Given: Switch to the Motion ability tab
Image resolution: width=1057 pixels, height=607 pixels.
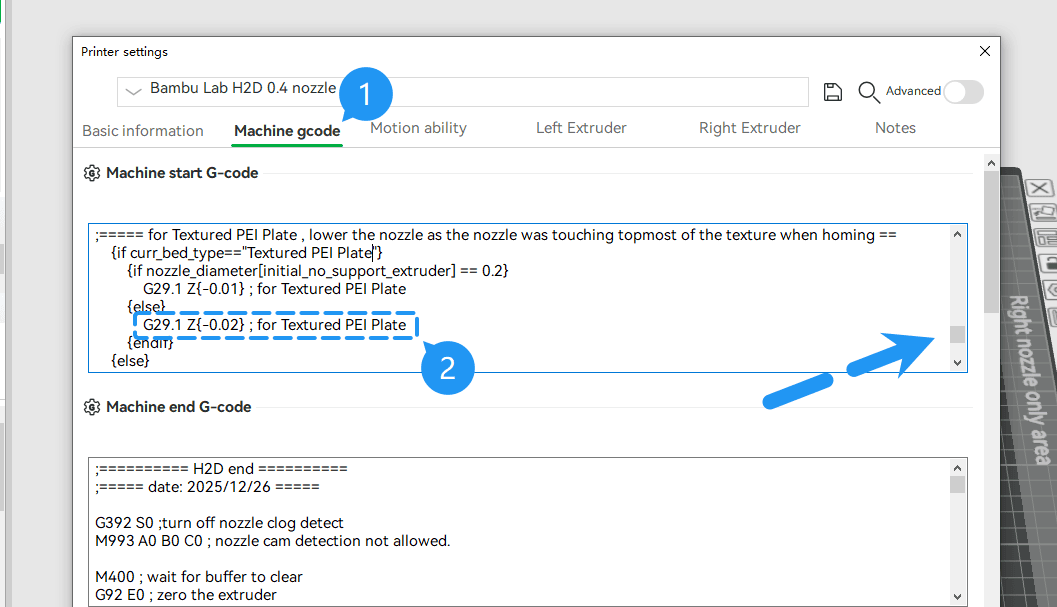Looking at the screenshot, I should [418, 128].
